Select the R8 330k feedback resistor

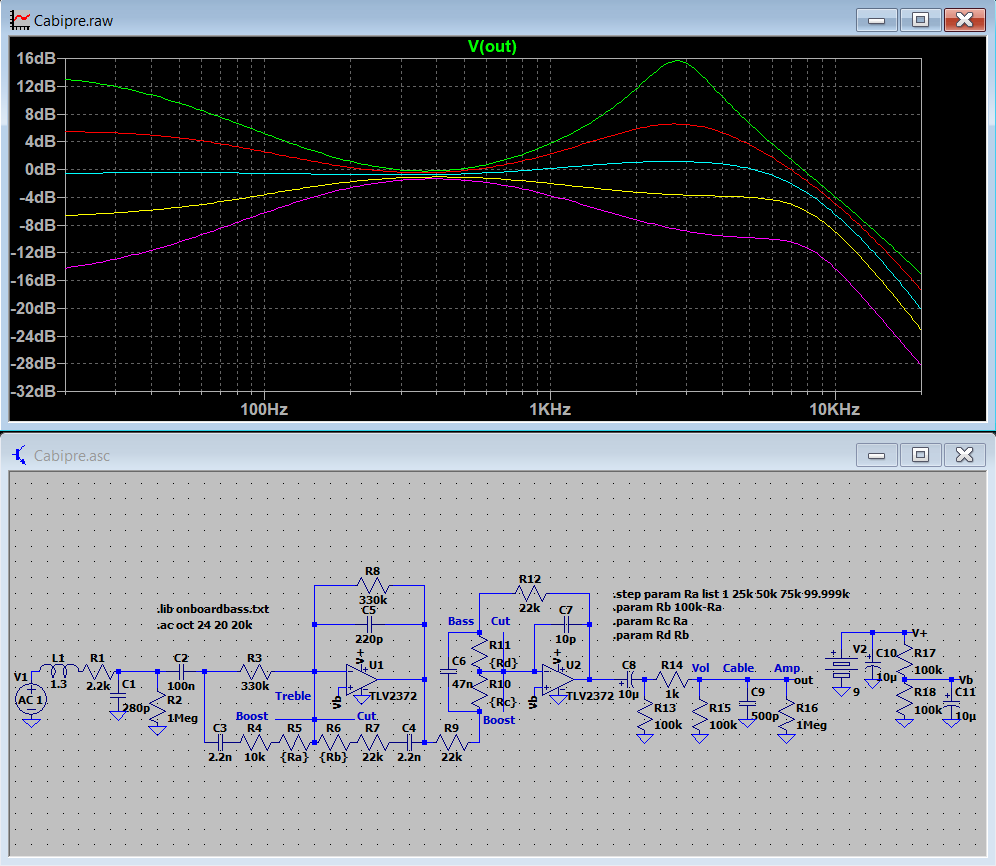372,585
